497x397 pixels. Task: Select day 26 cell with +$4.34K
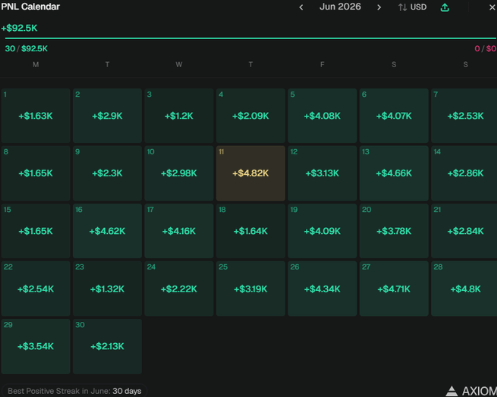tap(322, 289)
